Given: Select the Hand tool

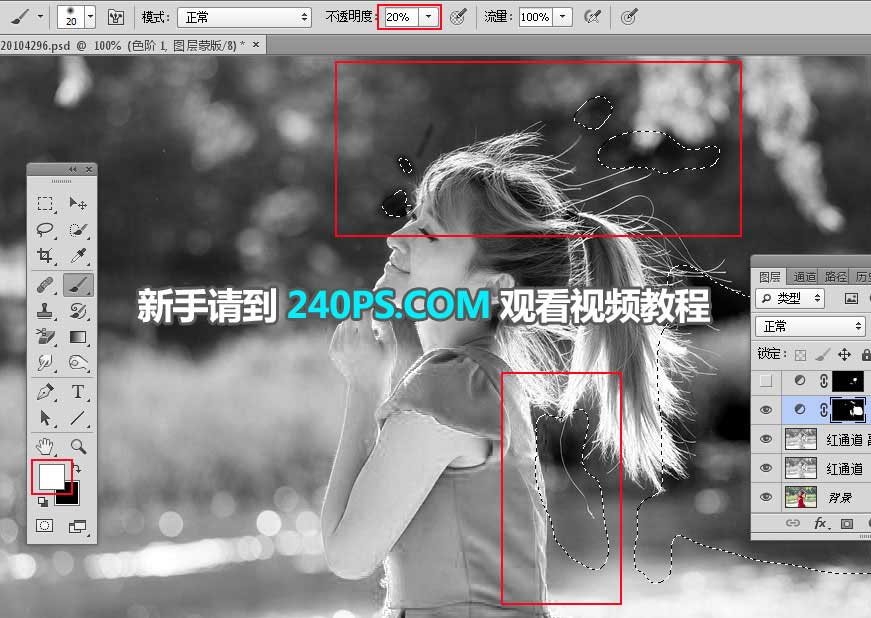Looking at the screenshot, I should click(x=46, y=446).
